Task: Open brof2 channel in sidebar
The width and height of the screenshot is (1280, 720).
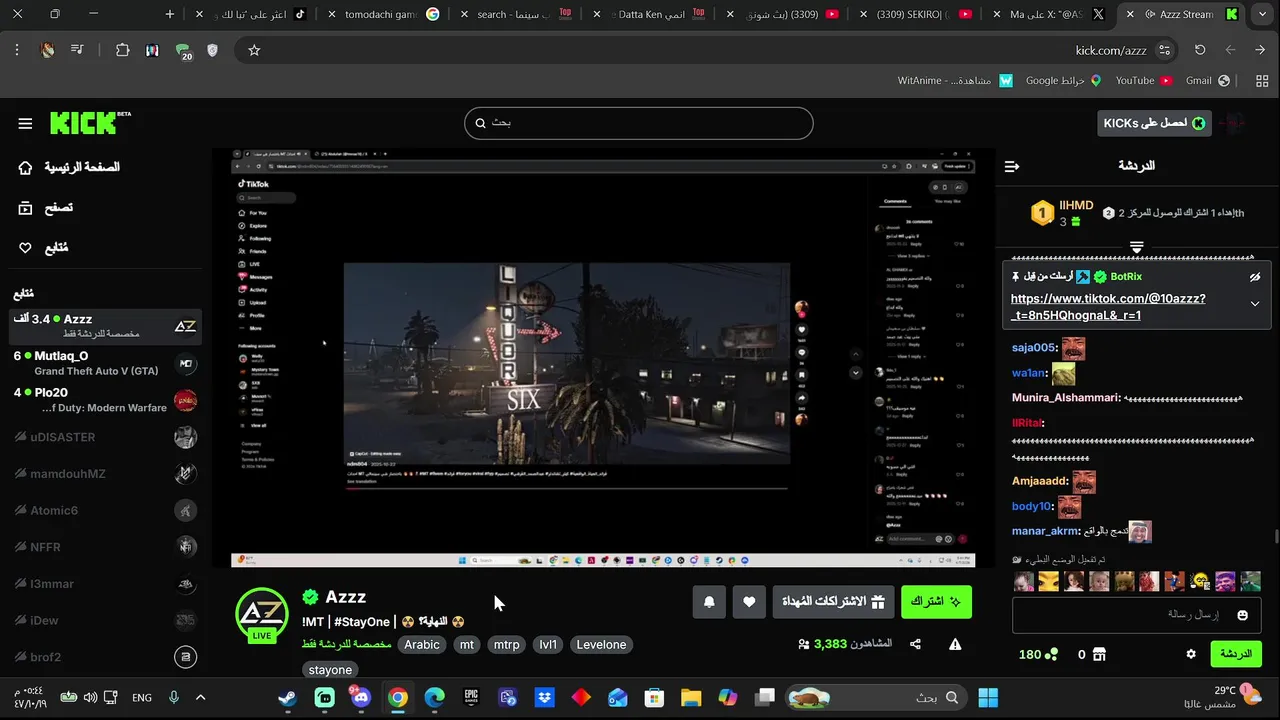Action: tap(106, 657)
